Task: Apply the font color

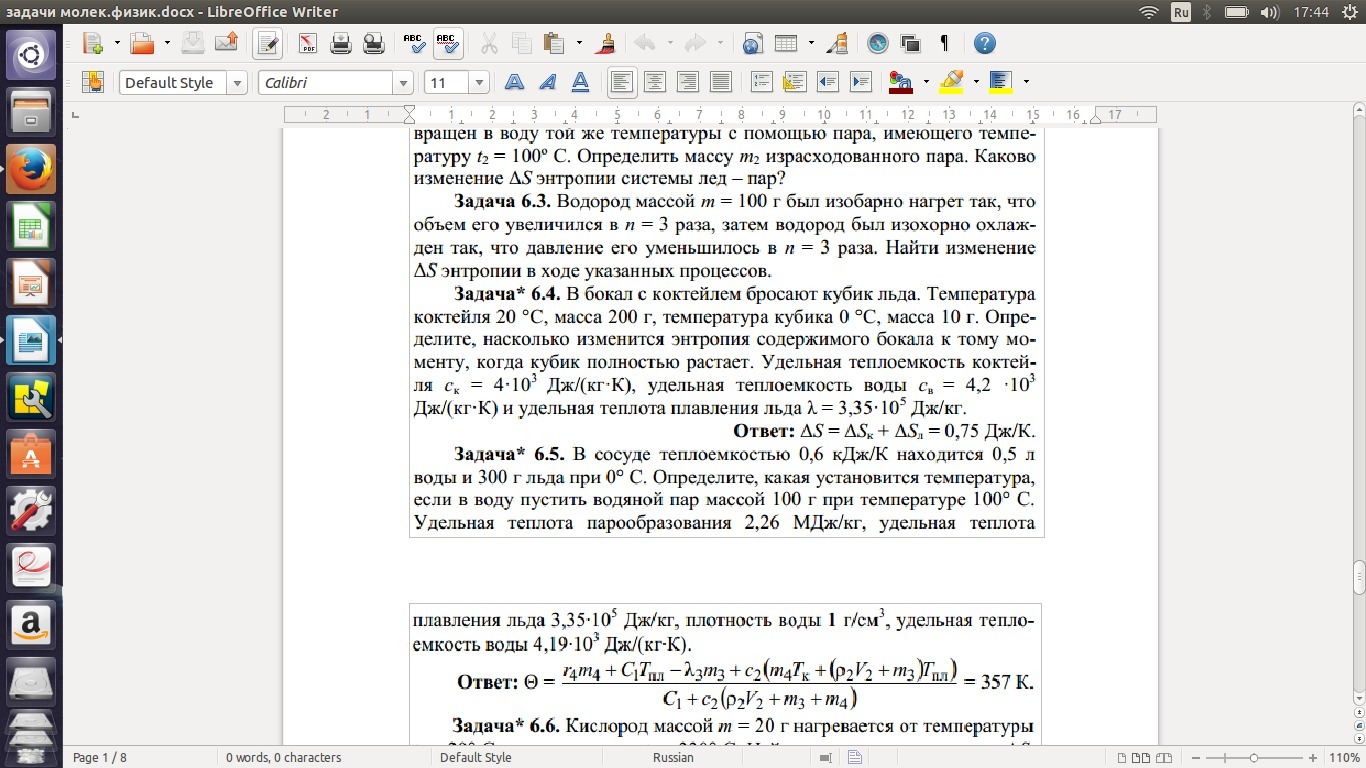Action: 900,82
